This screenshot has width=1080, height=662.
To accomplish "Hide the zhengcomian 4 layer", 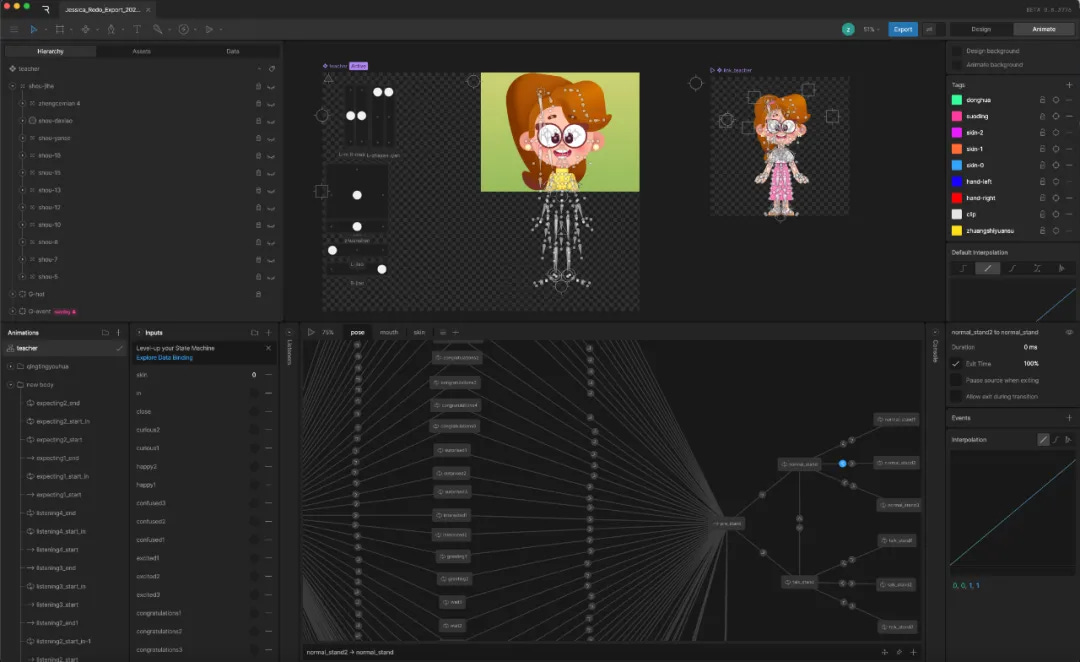I will (271, 104).
